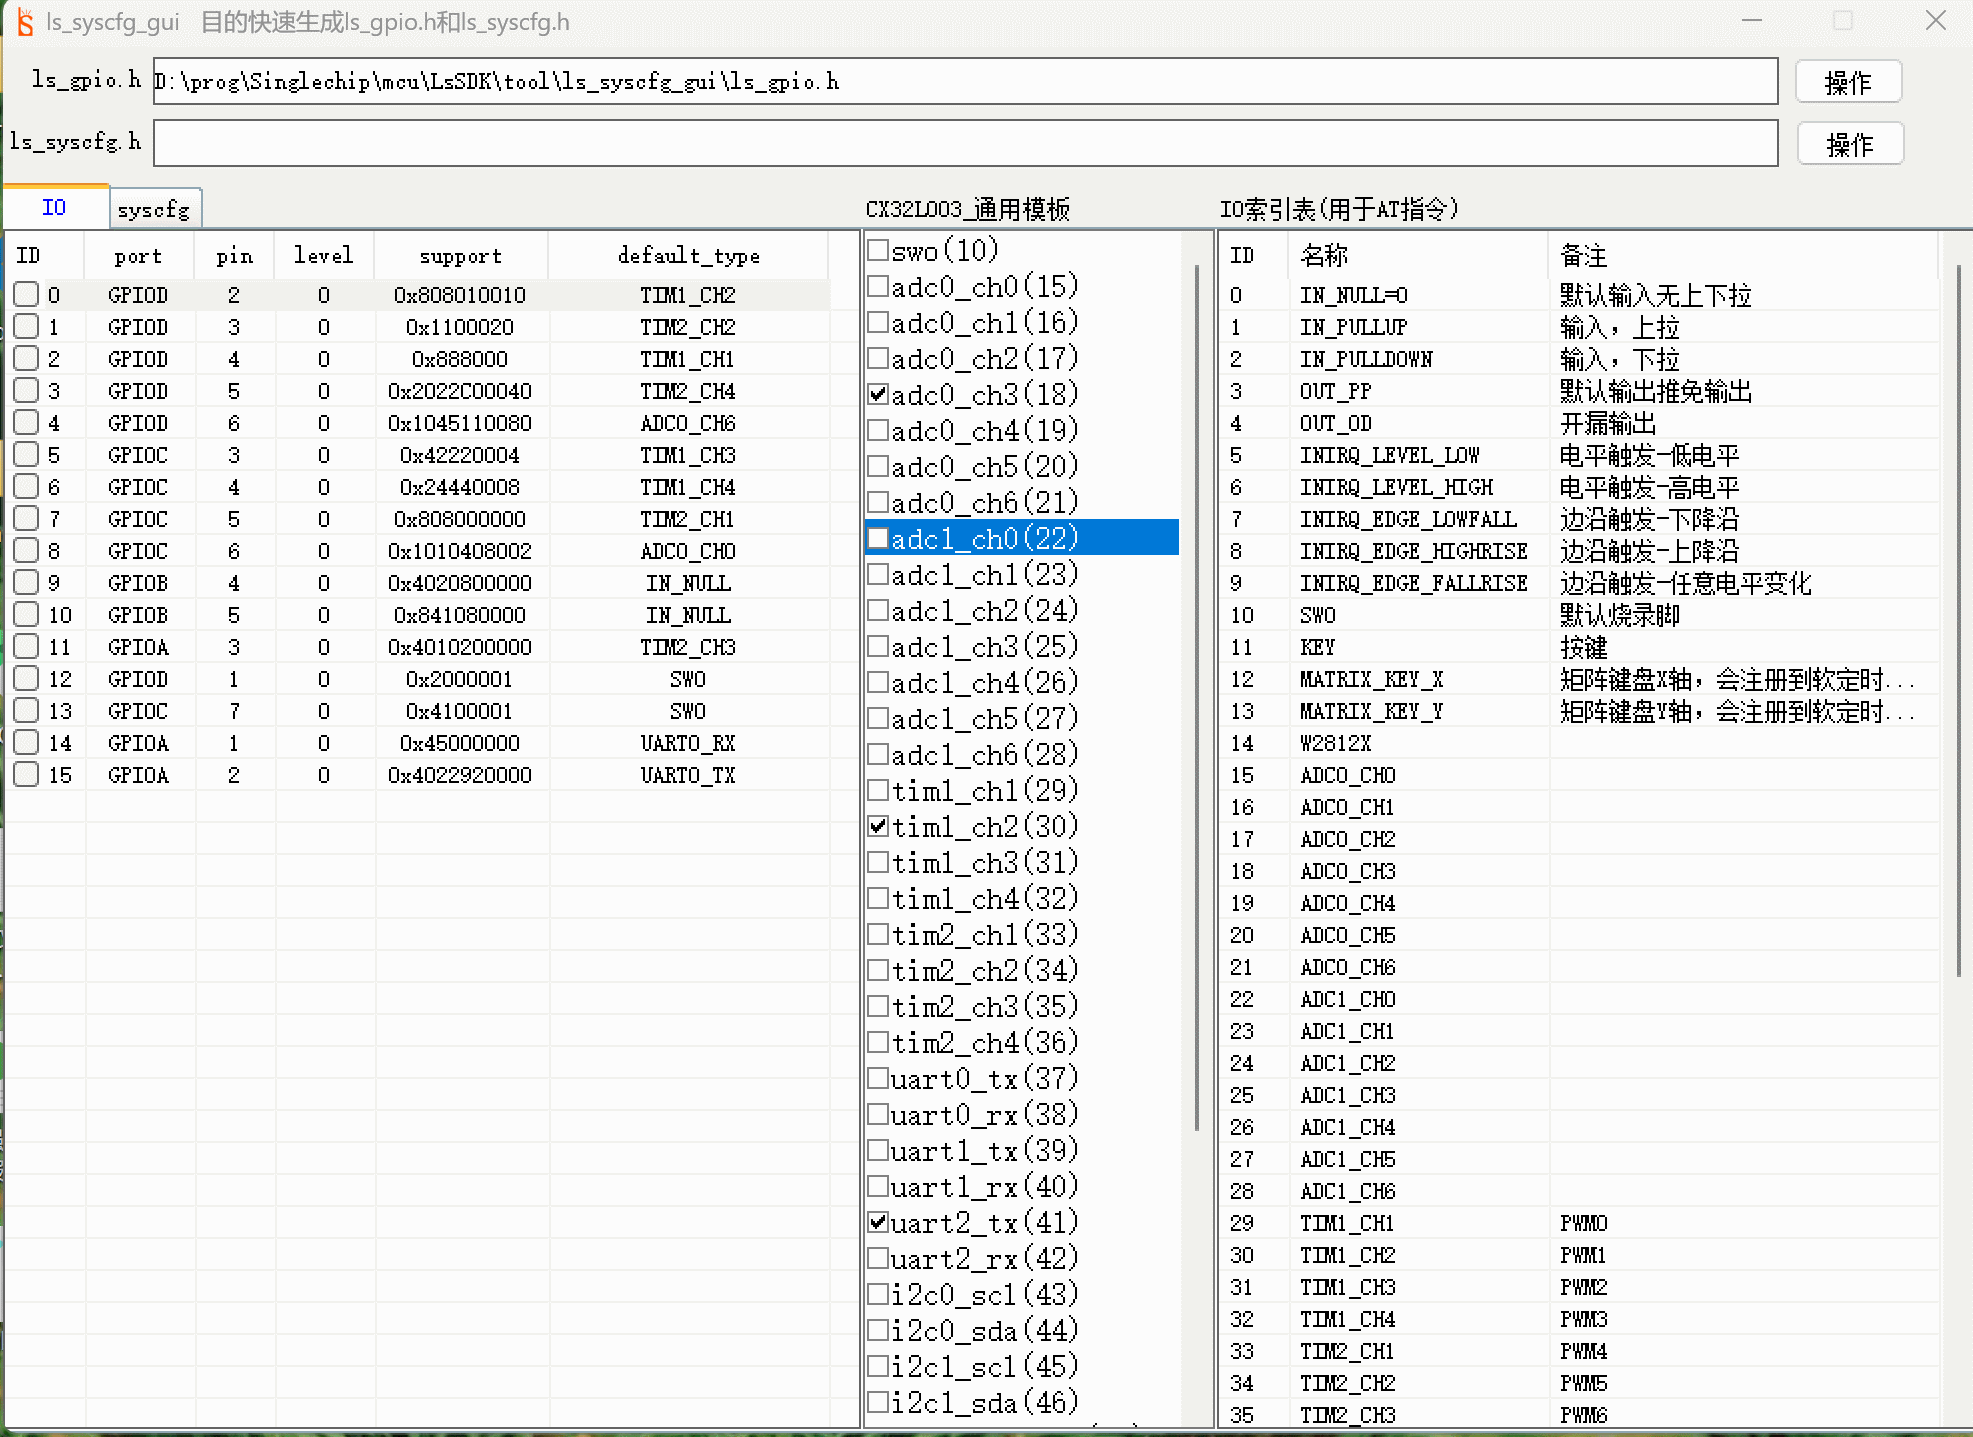Select the TIM2_CH3 default type in row 11
1973x1437 pixels.
tap(688, 647)
